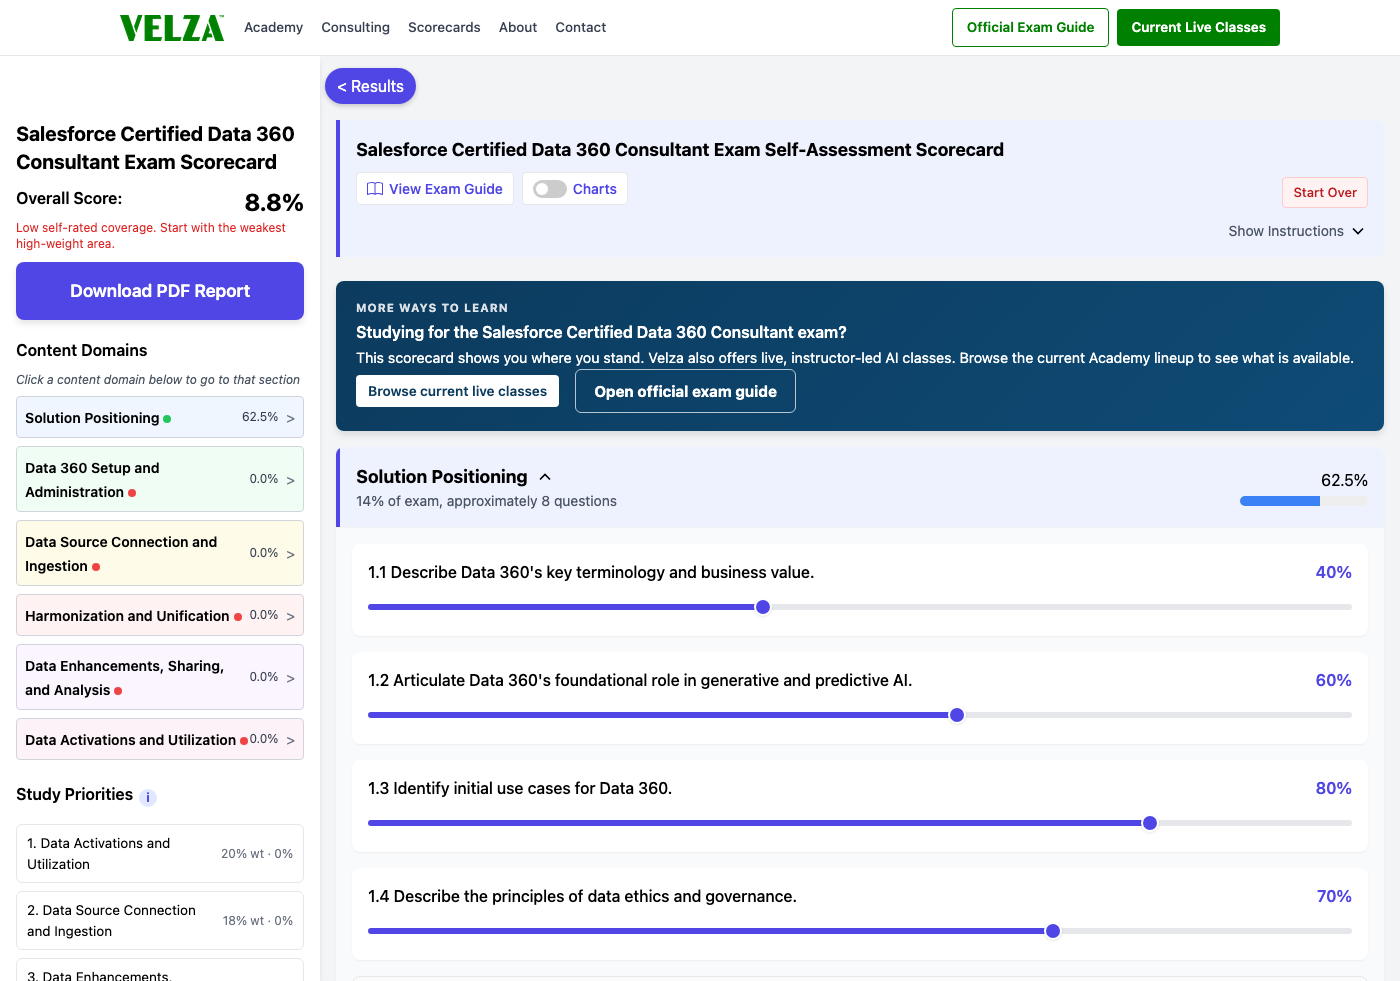The height and width of the screenshot is (981, 1400).
Task: Open the Scorecards menu item
Action: pyautogui.click(x=444, y=28)
